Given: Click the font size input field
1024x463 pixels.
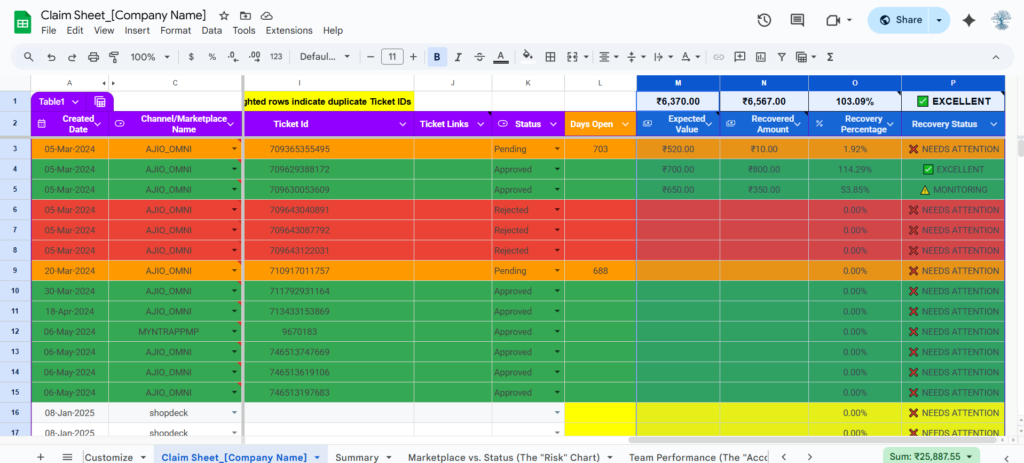Looking at the screenshot, I should point(393,57).
